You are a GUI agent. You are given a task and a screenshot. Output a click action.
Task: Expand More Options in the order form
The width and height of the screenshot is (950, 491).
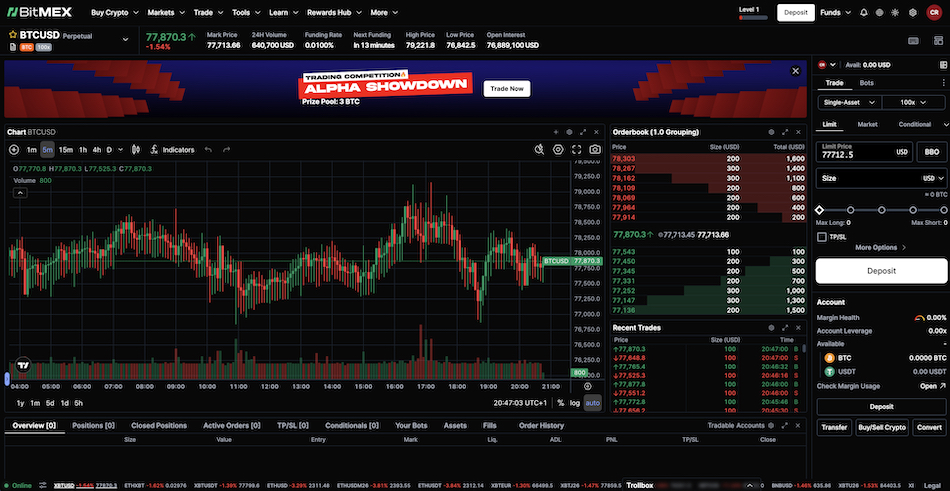(x=881, y=247)
